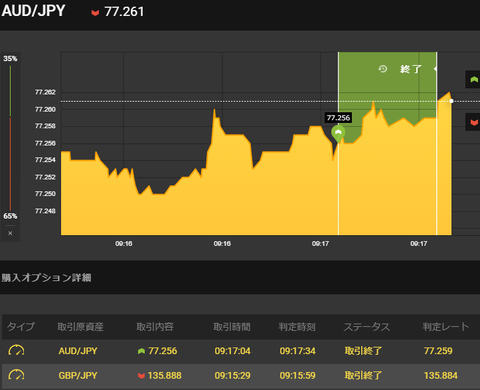The image size is (480, 390).
Task: Click the red down arrow beside 77.261
Action: point(95,13)
